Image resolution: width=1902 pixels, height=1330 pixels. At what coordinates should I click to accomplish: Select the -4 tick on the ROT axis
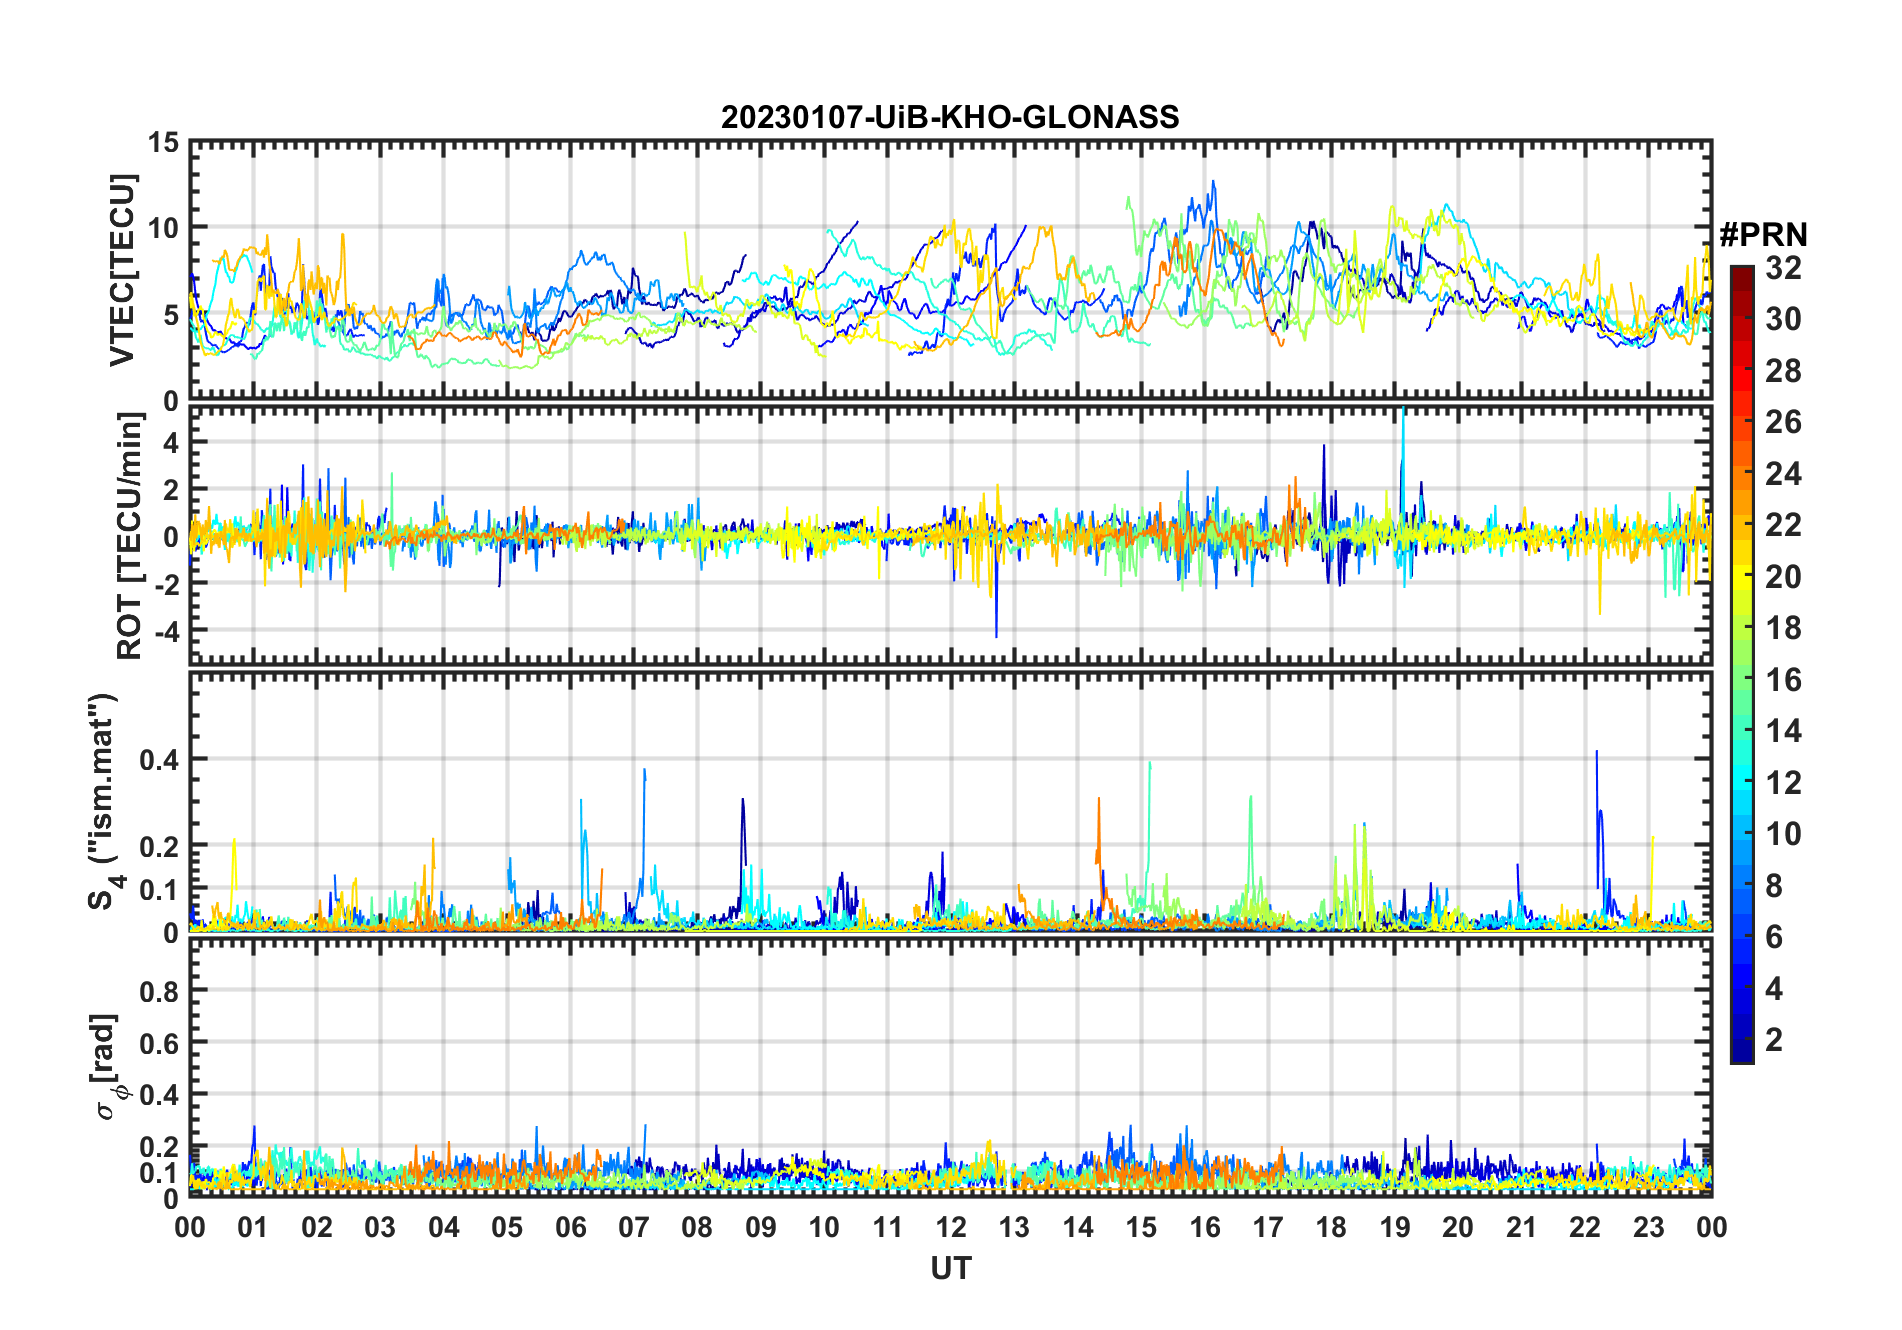[166, 631]
